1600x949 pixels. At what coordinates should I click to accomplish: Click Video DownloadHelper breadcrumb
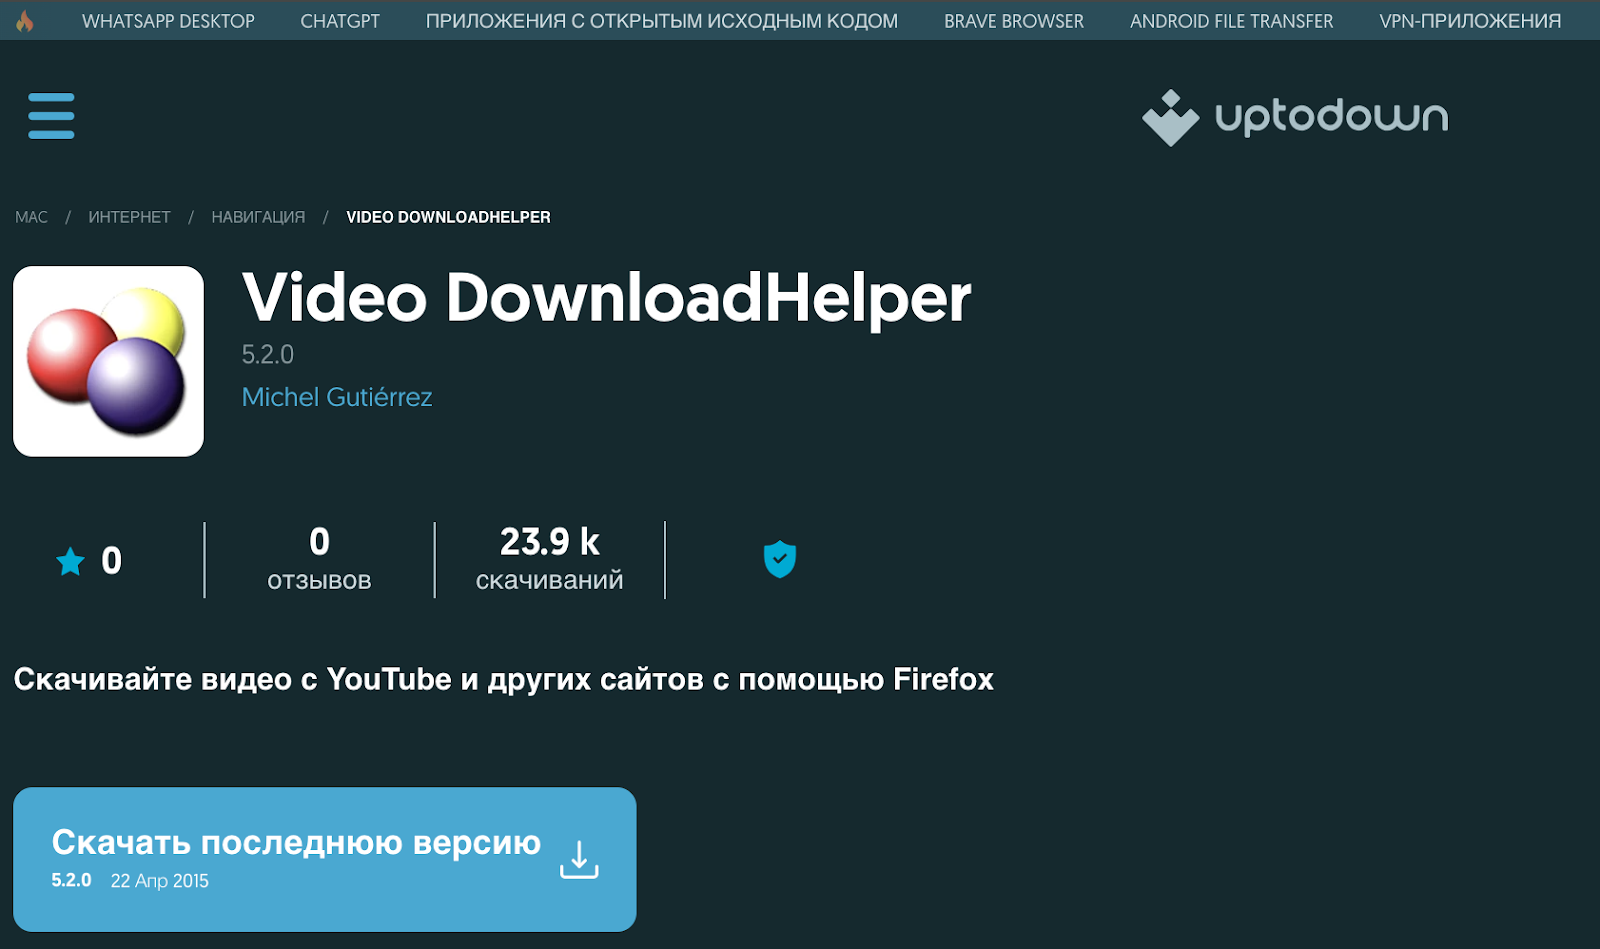tap(448, 217)
